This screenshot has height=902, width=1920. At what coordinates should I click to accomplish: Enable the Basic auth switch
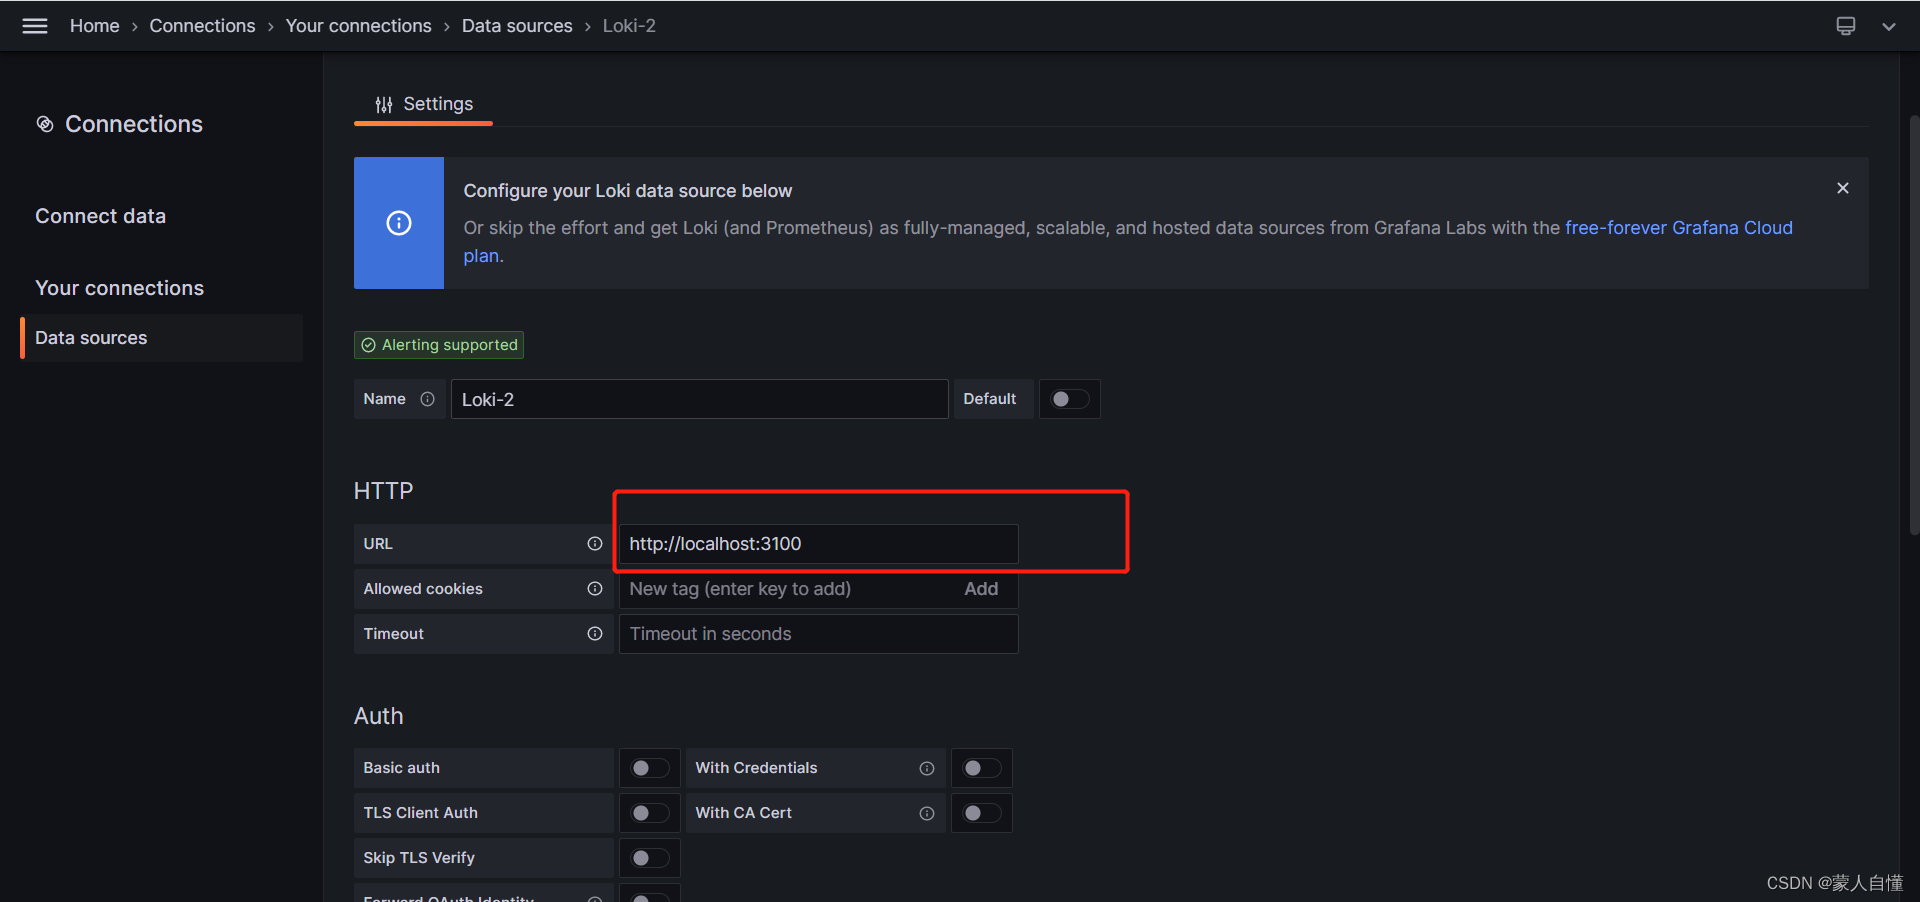click(x=650, y=768)
